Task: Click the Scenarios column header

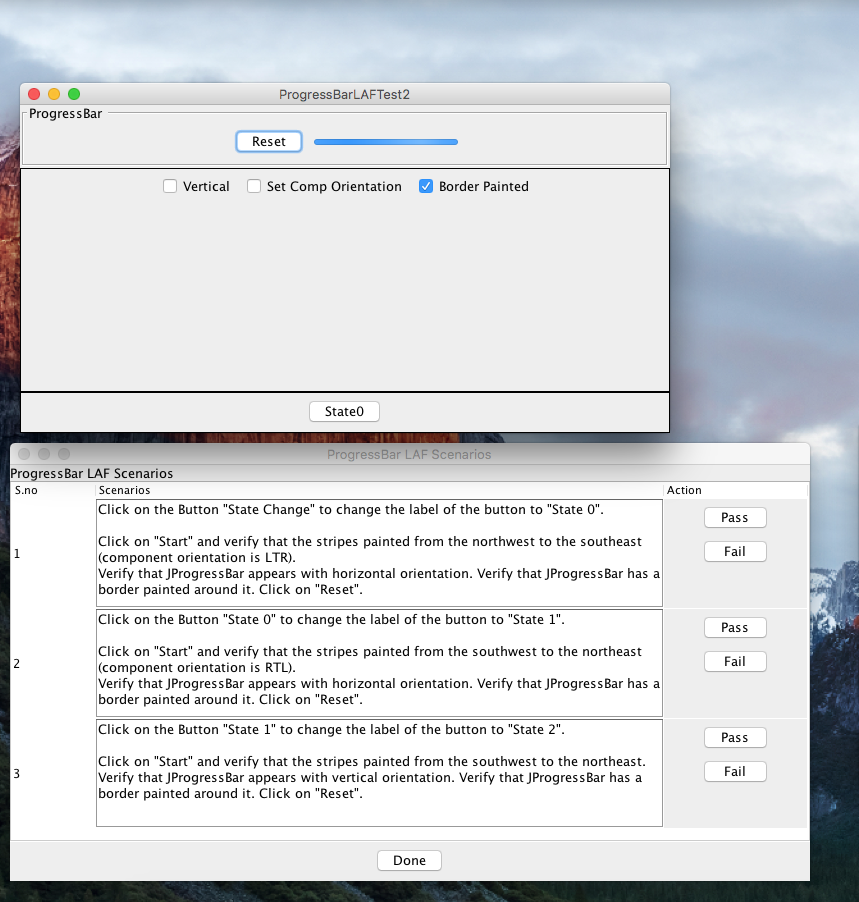Action: [x=380, y=491]
